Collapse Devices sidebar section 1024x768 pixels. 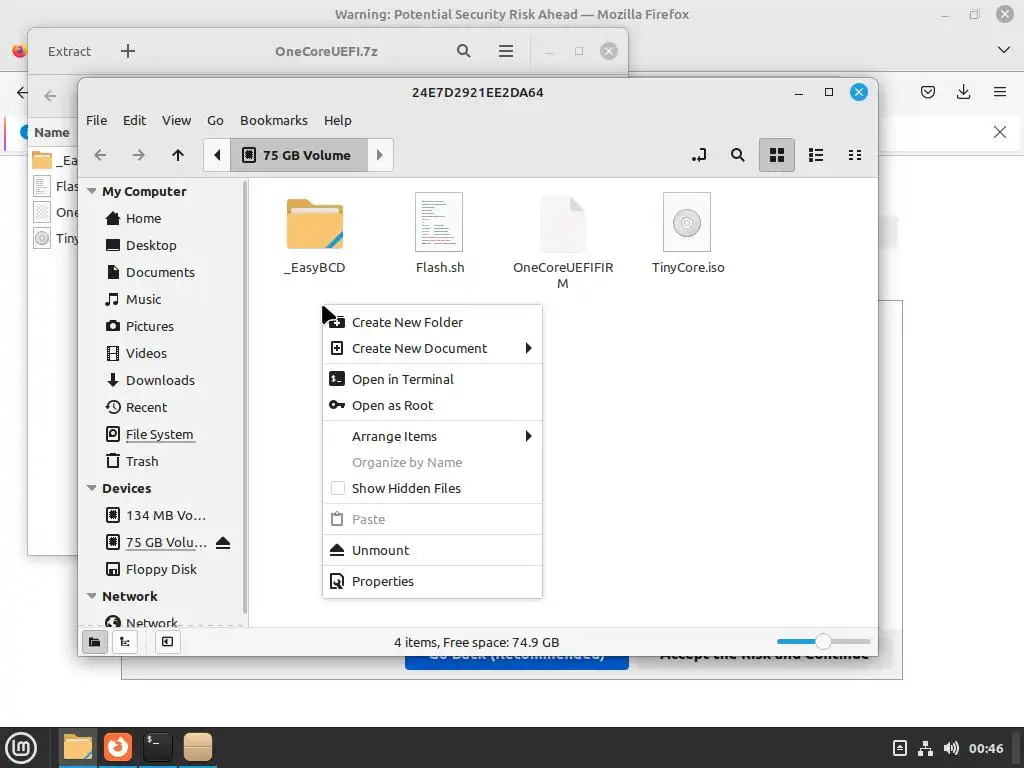[x=91, y=488]
